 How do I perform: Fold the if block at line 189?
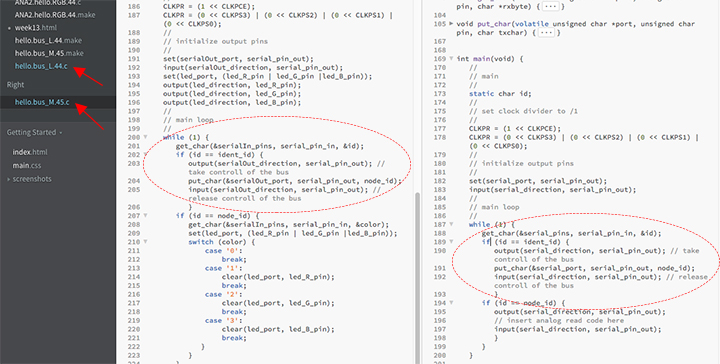[x=451, y=242]
